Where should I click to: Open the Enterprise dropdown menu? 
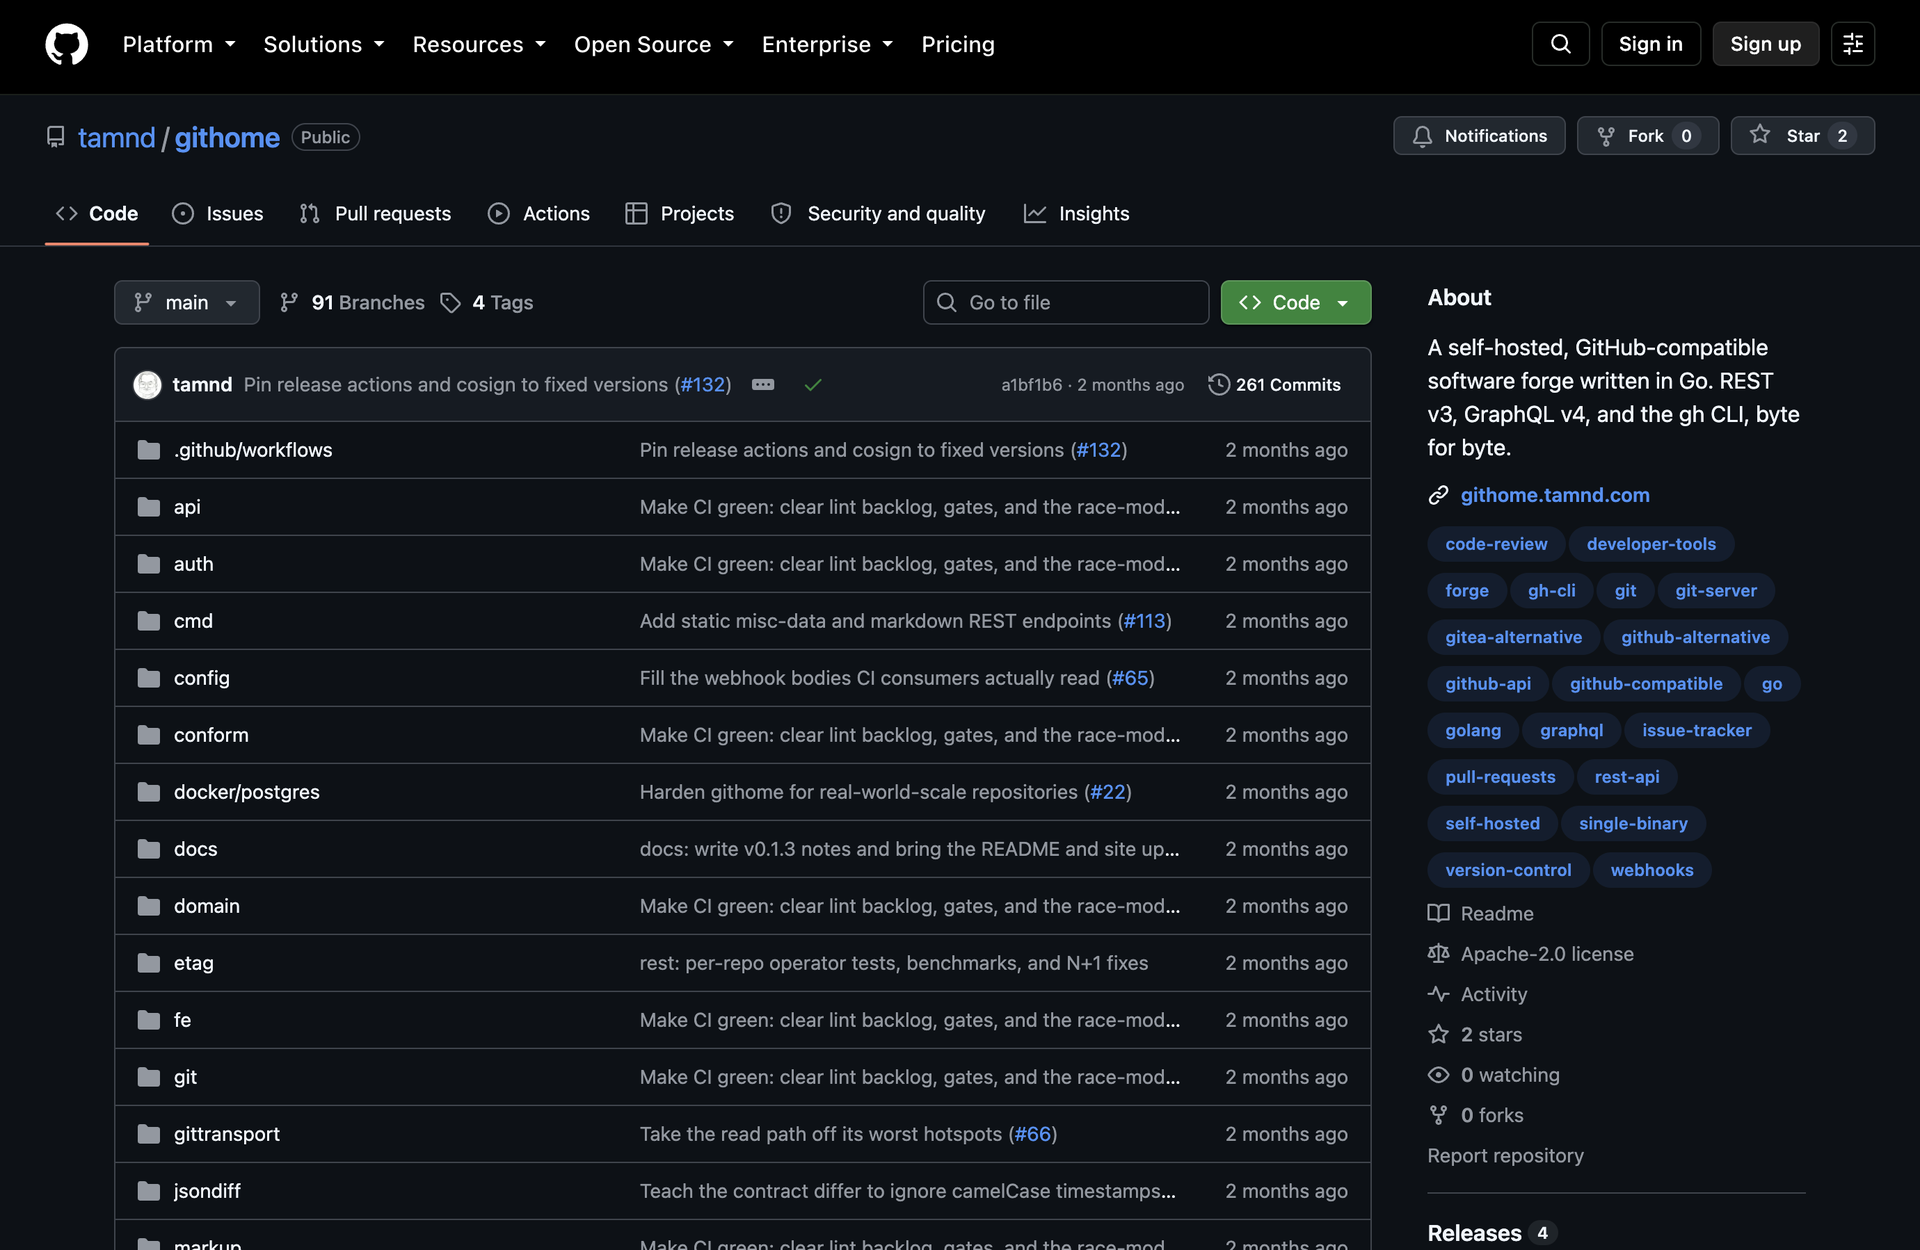[x=827, y=45]
